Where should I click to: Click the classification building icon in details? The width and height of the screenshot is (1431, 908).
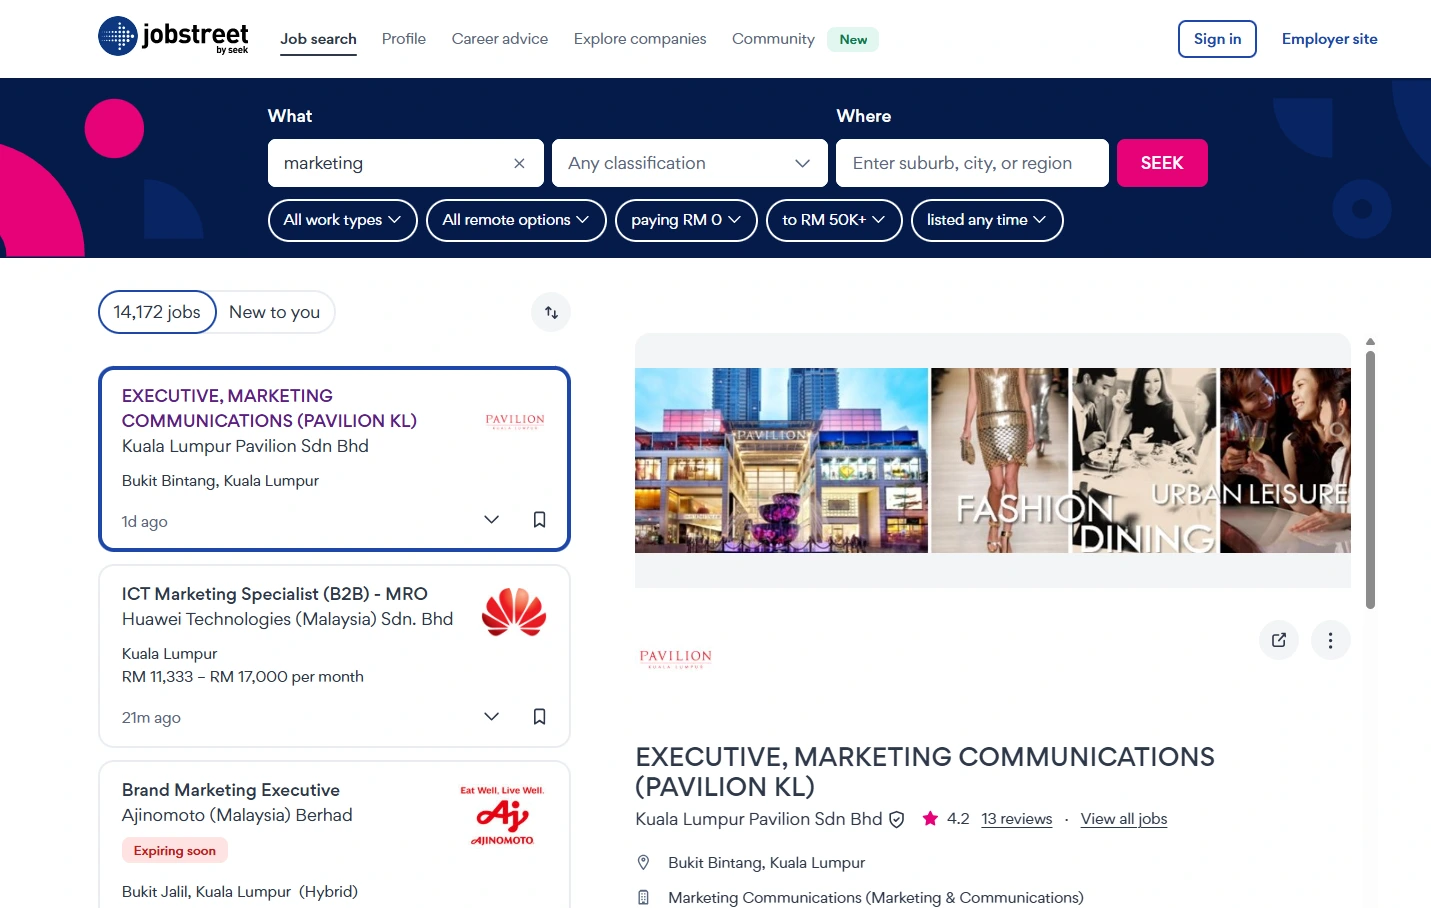[644, 898]
